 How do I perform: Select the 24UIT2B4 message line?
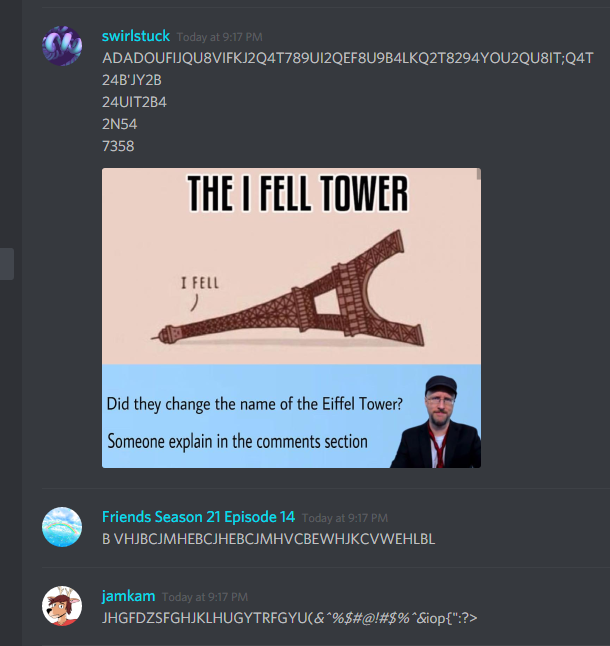tap(134, 102)
